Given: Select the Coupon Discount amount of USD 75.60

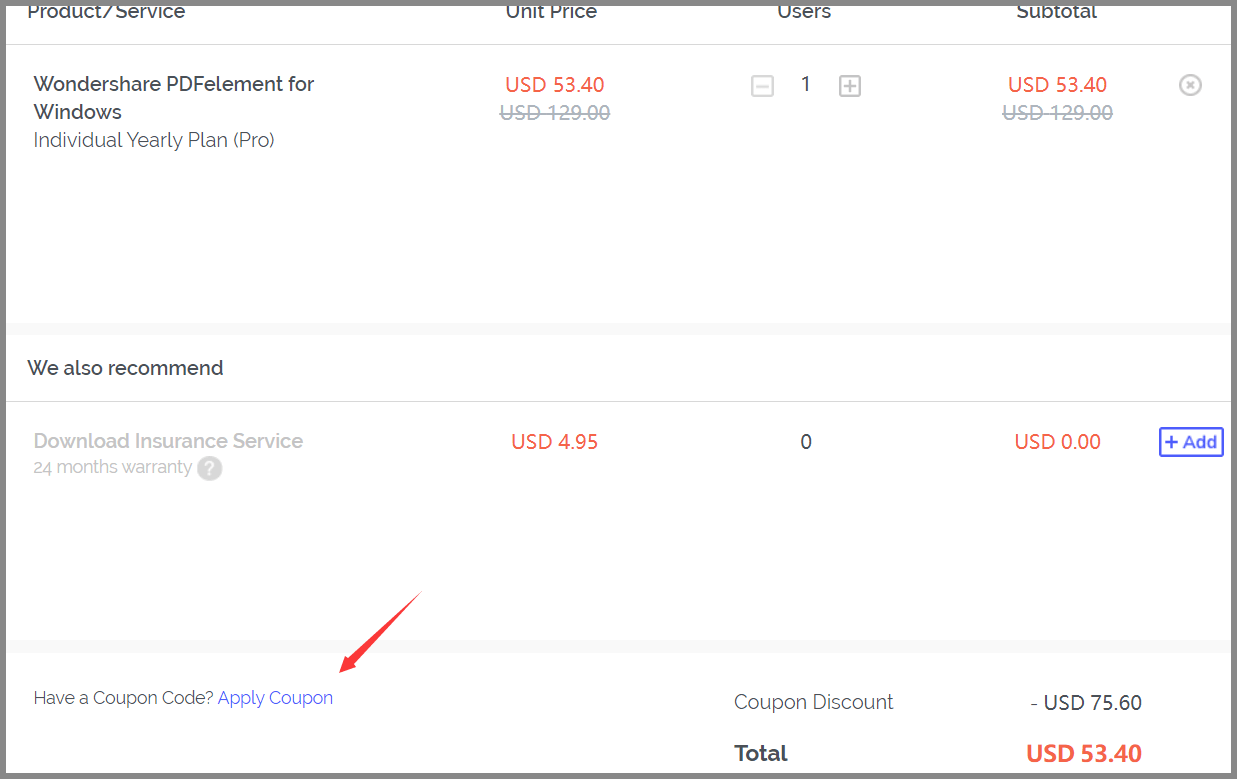Looking at the screenshot, I should click(1092, 702).
